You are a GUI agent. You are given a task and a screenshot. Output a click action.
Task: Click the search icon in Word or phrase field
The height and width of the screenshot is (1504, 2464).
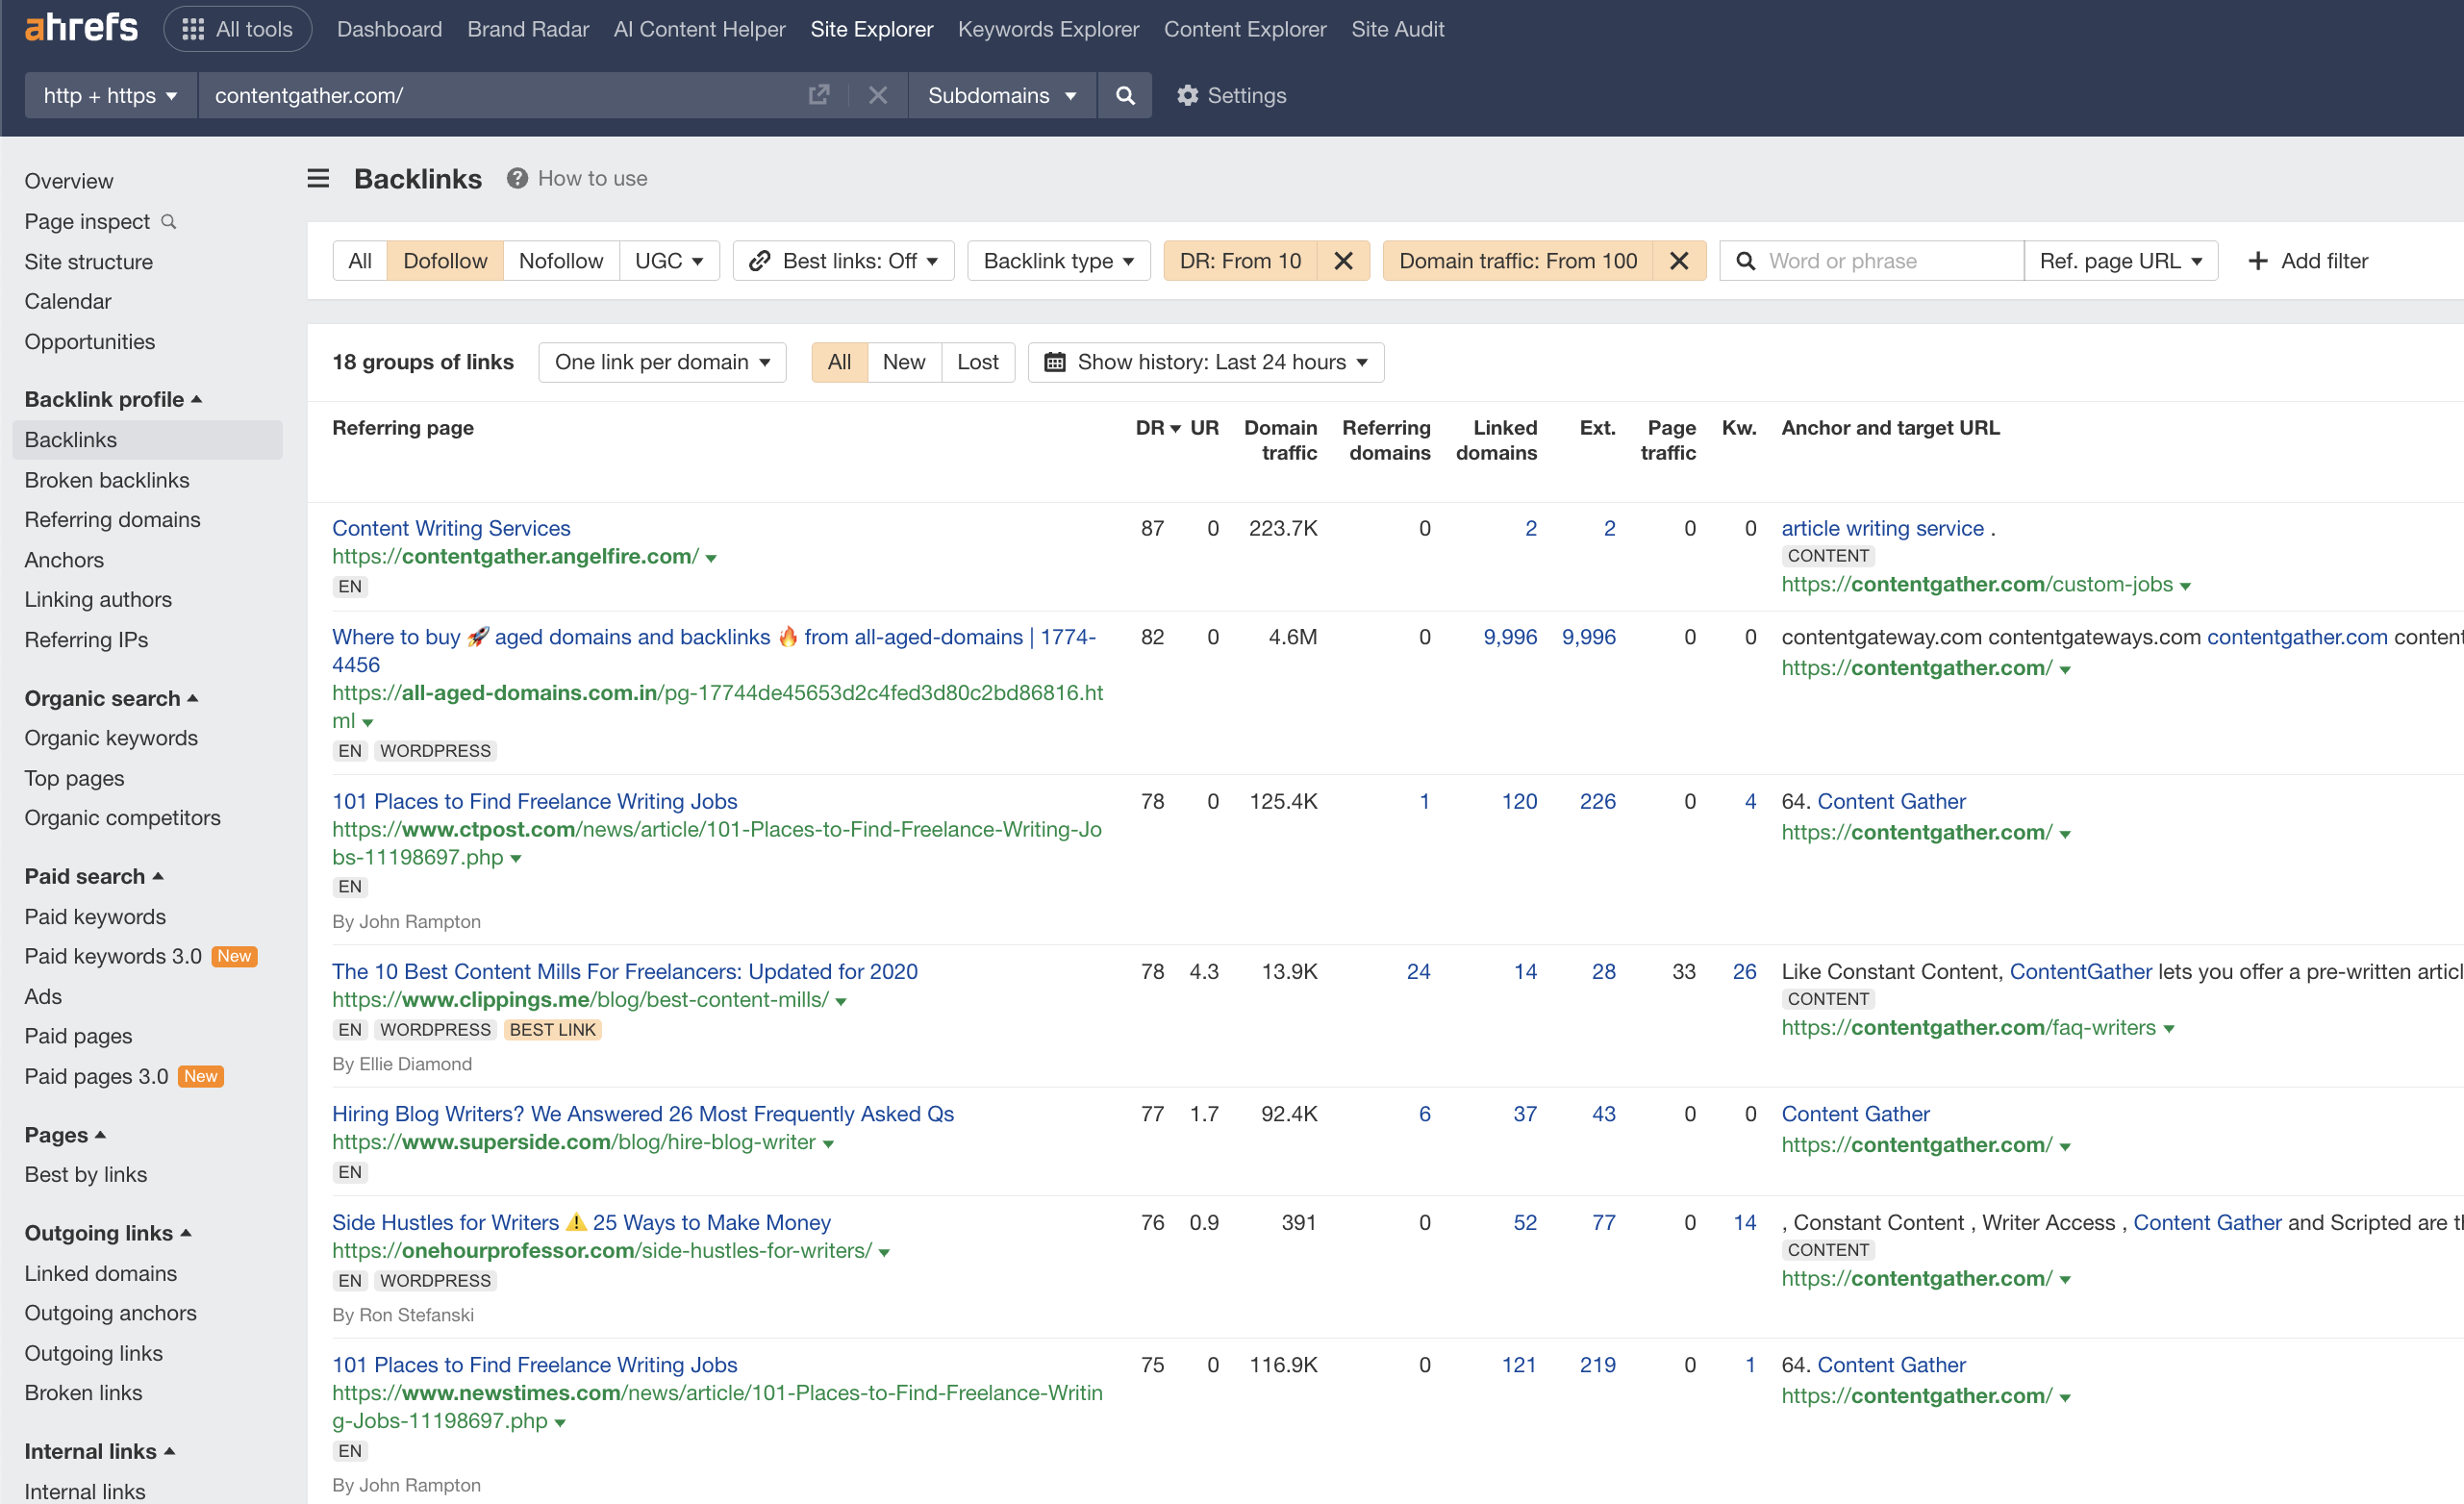click(x=1746, y=261)
